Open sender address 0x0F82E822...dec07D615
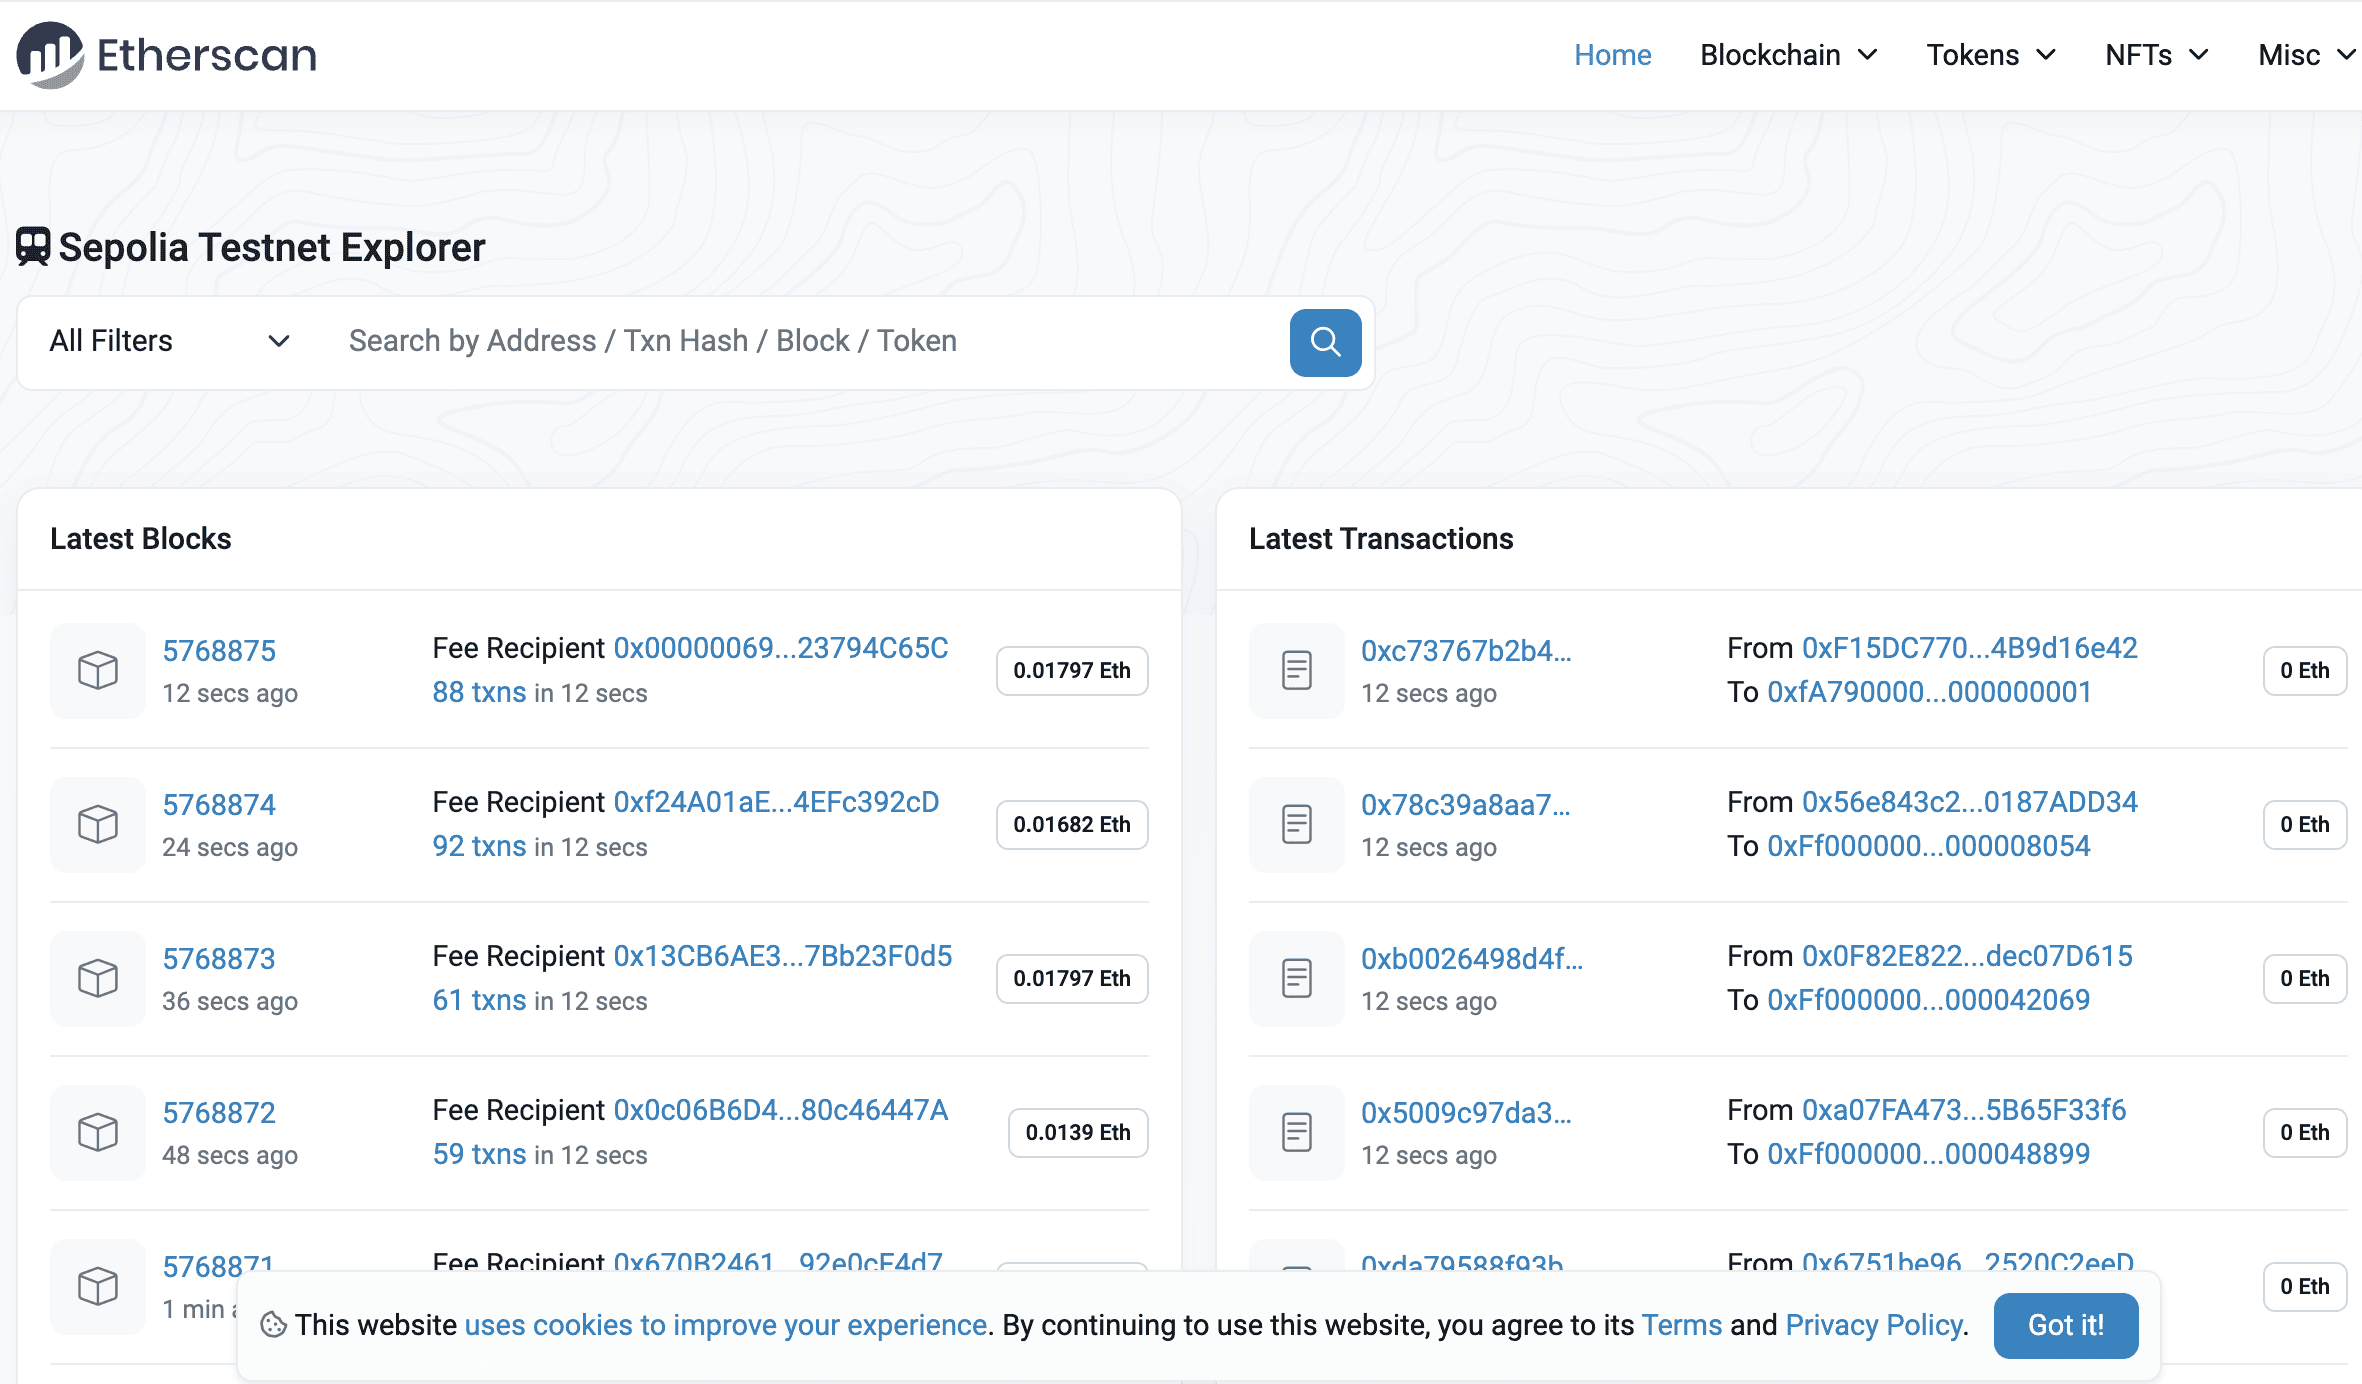 coord(1968,956)
